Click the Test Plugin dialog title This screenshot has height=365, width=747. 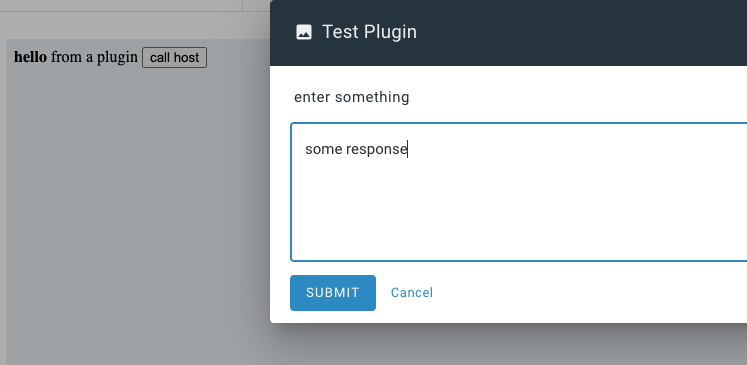point(369,32)
